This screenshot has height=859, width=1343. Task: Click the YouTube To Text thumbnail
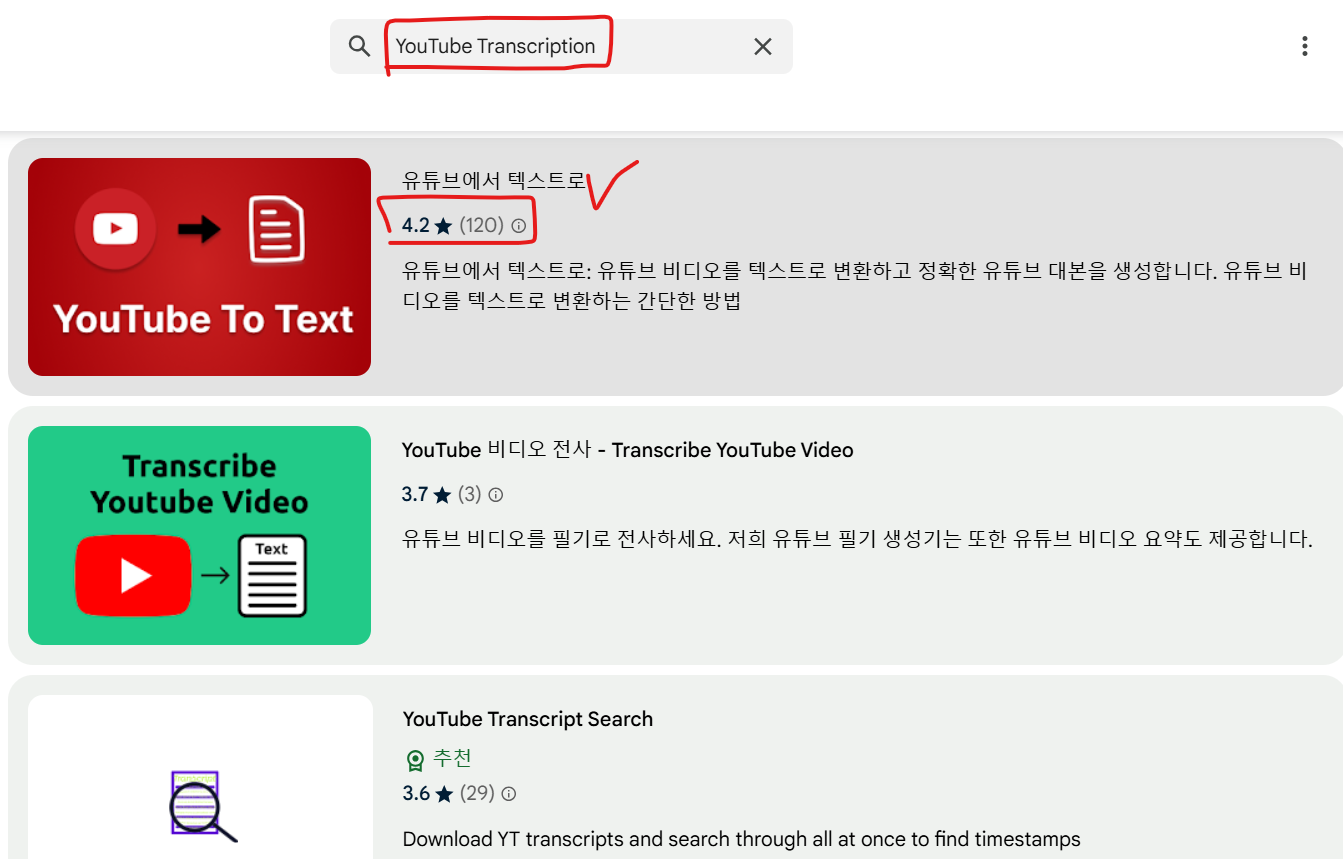(x=199, y=266)
